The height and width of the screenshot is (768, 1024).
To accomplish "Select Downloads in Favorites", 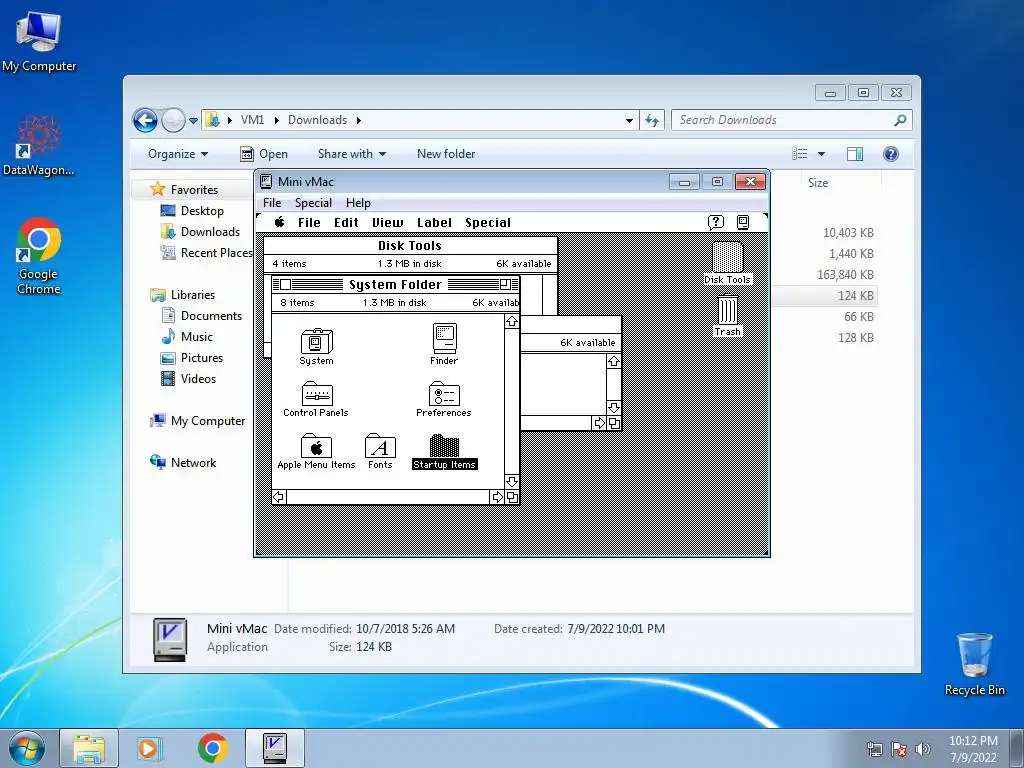I will pyautogui.click(x=210, y=232).
